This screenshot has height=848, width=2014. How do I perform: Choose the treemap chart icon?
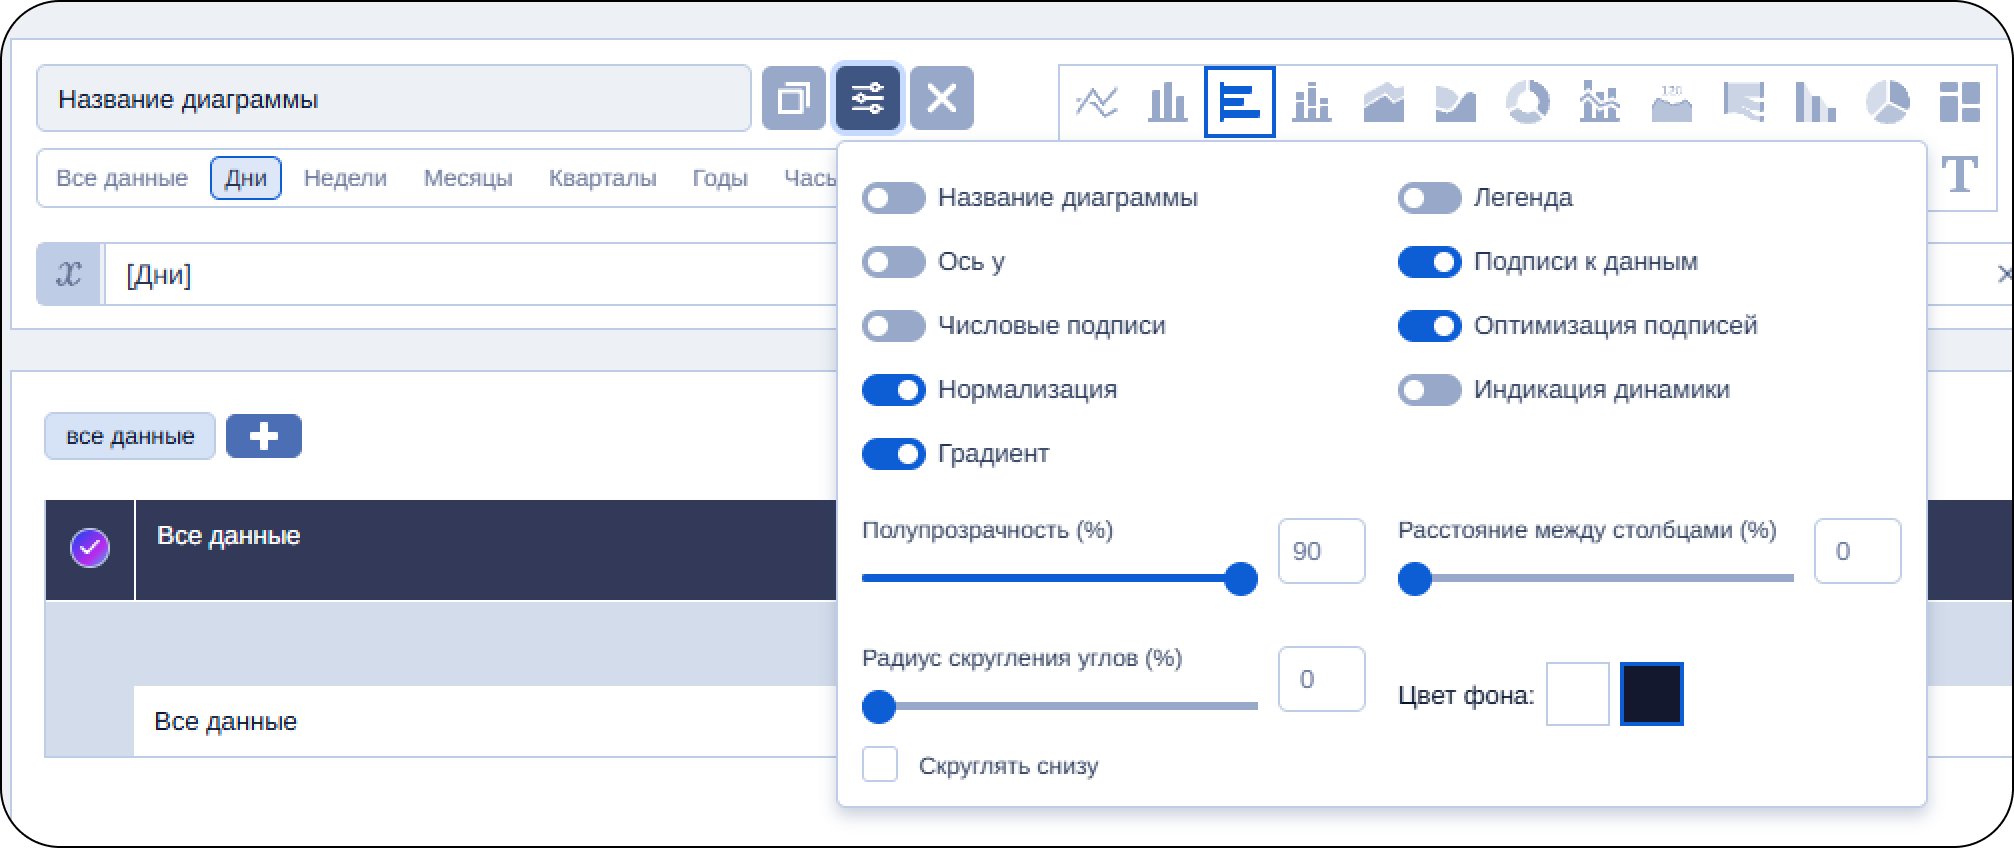tap(1959, 102)
